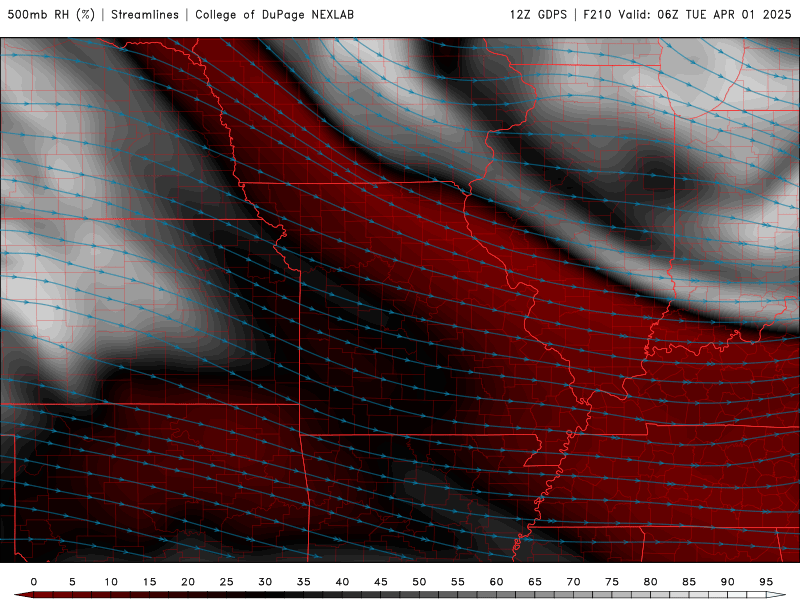This screenshot has height=600, width=800.
Task: Click the "55" label on the color scale
Action: pyautogui.click(x=458, y=582)
